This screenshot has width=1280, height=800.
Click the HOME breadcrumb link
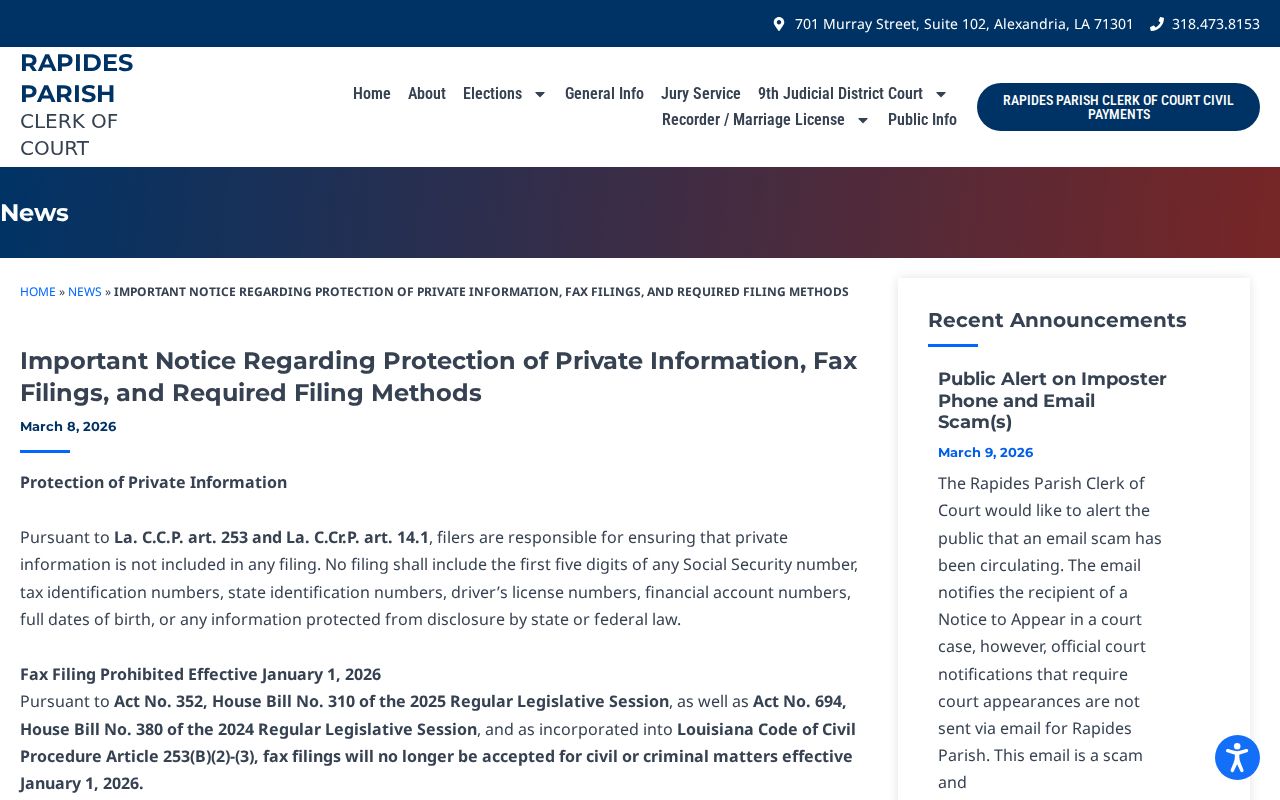(38, 292)
